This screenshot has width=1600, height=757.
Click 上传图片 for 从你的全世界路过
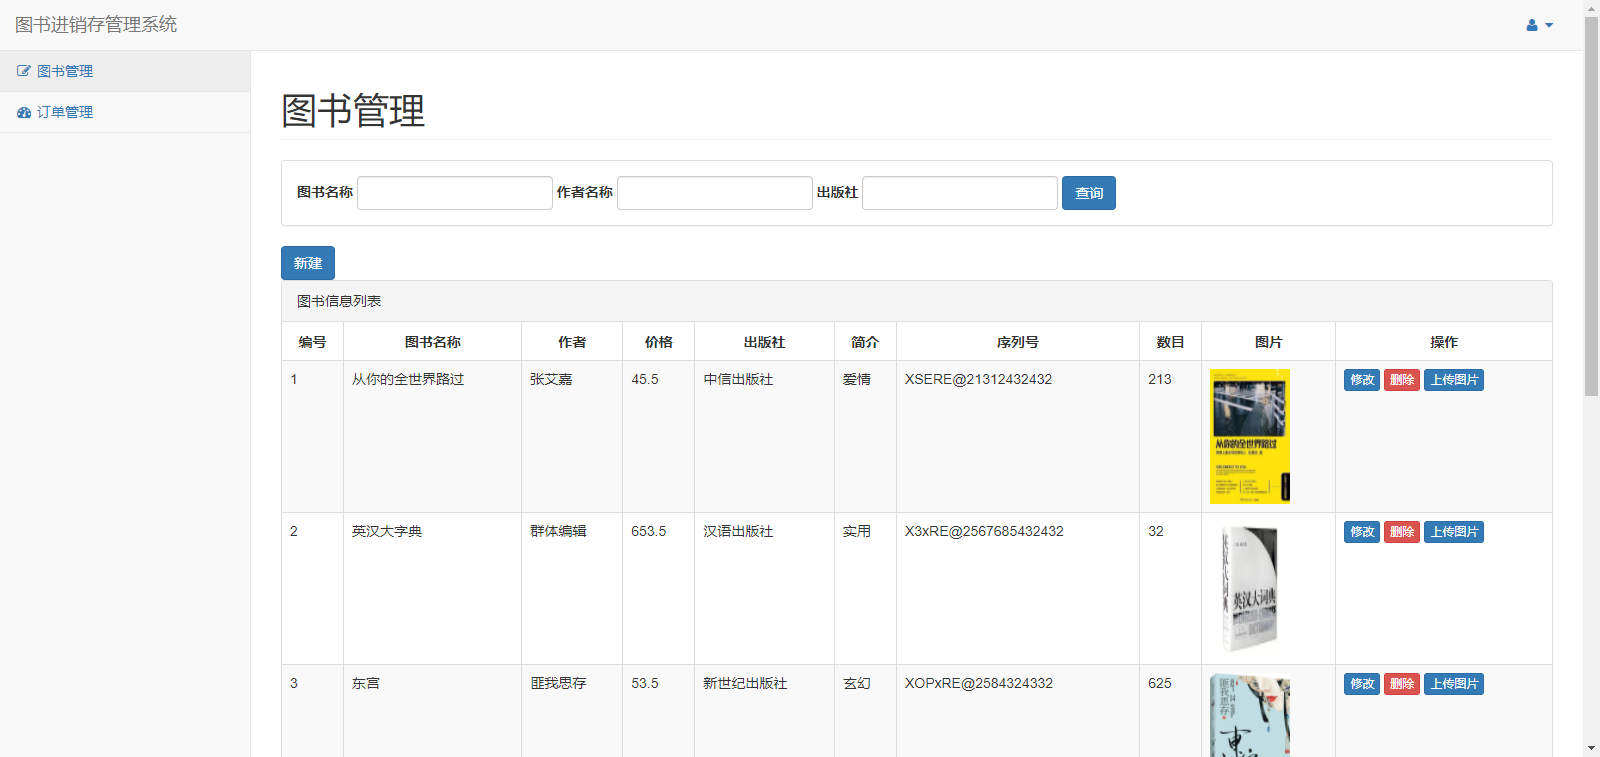click(x=1454, y=380)
